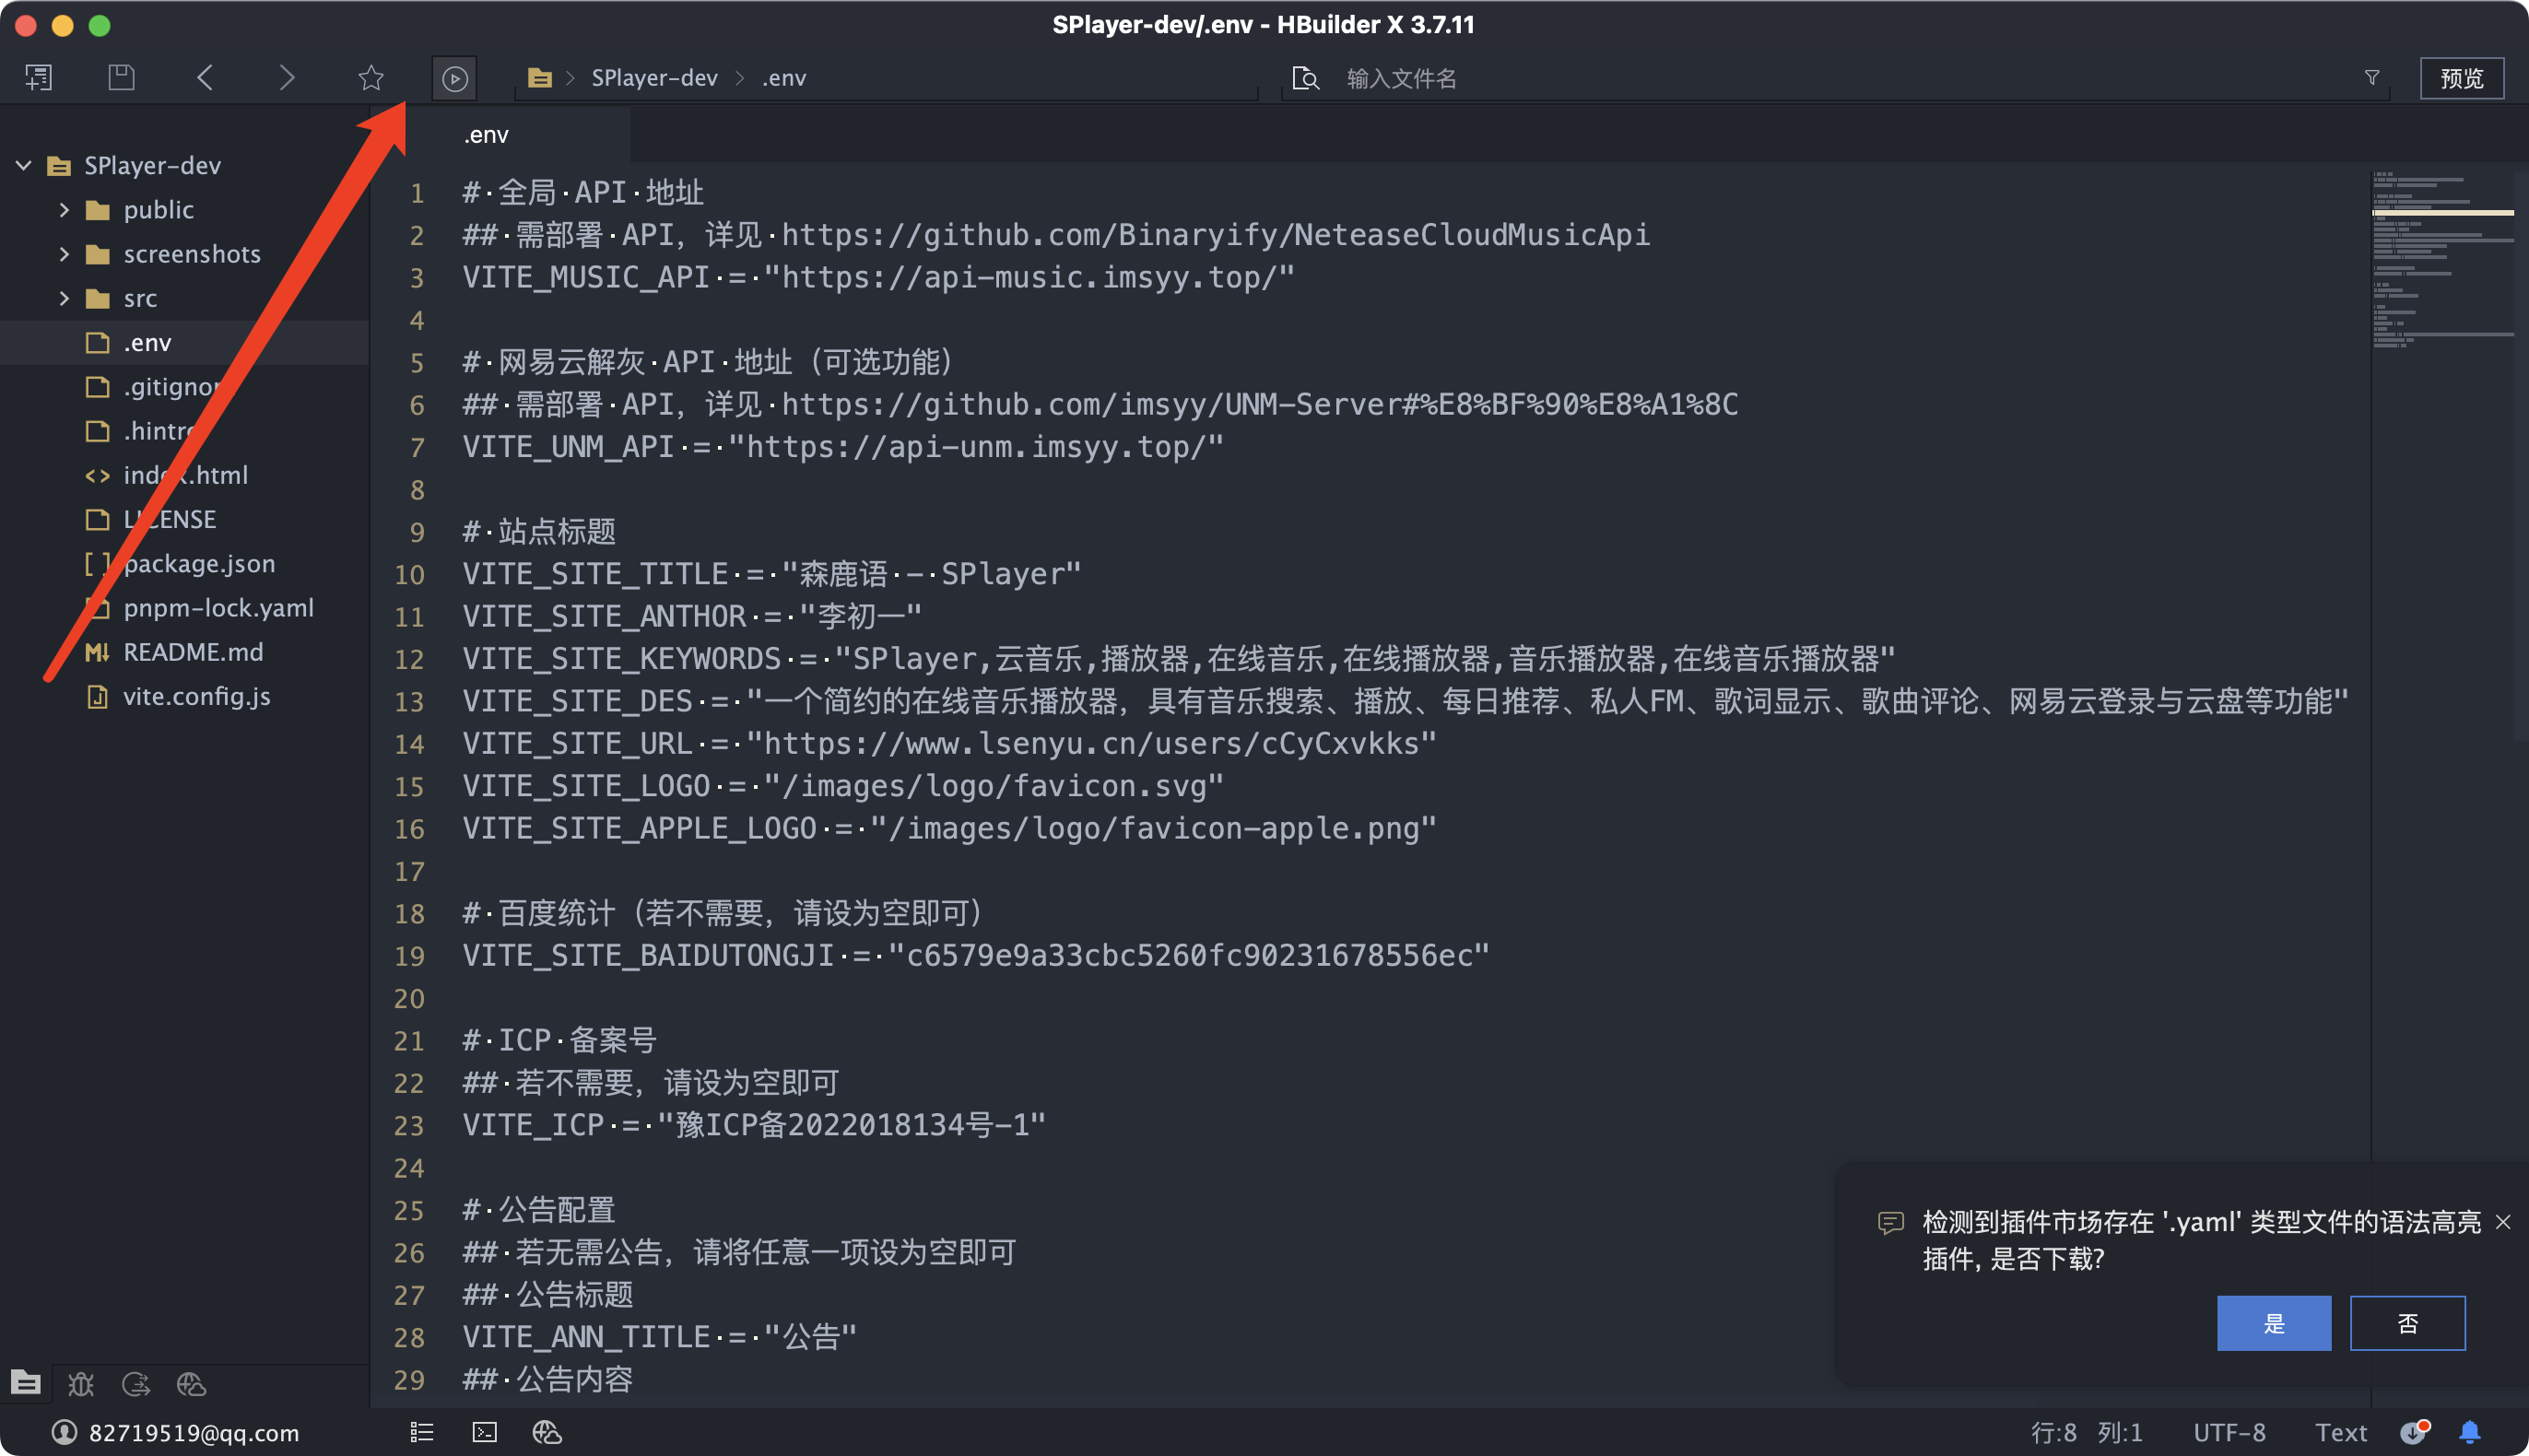Select the .env editor tab
The width and height of the screenshot is (2529, 1456).
click(x=486, y=135)
